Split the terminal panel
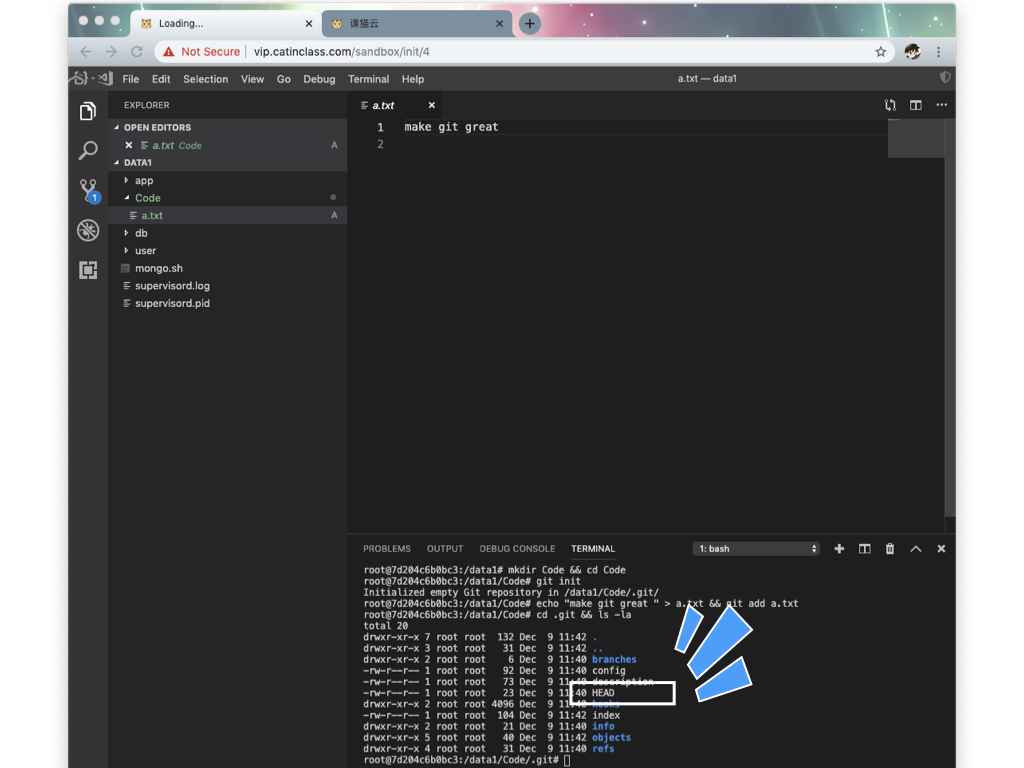The width and height of the screenshot is (1024, 768). coord(864,549)
